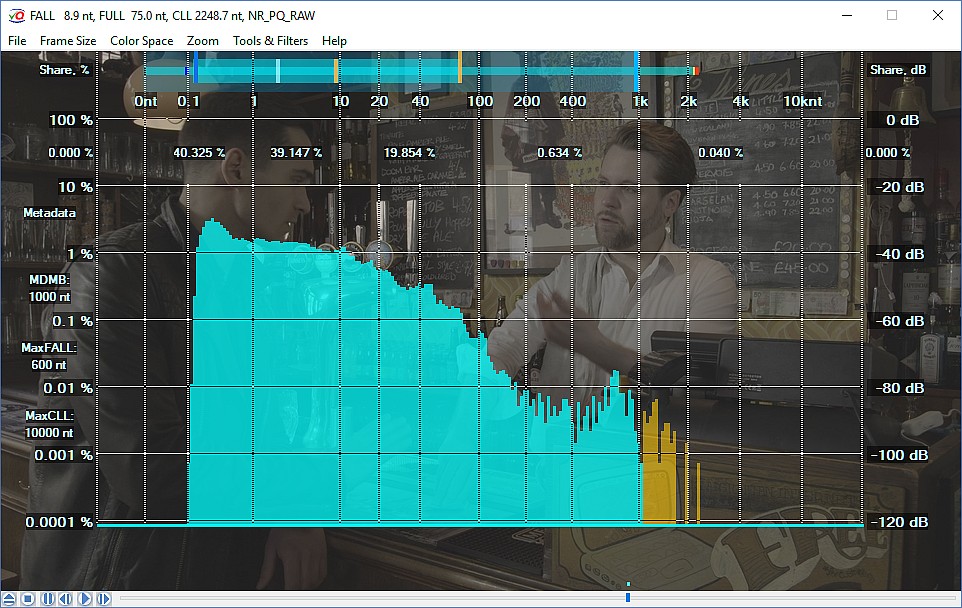Open the Tools & Filters menu

[270, 41]
